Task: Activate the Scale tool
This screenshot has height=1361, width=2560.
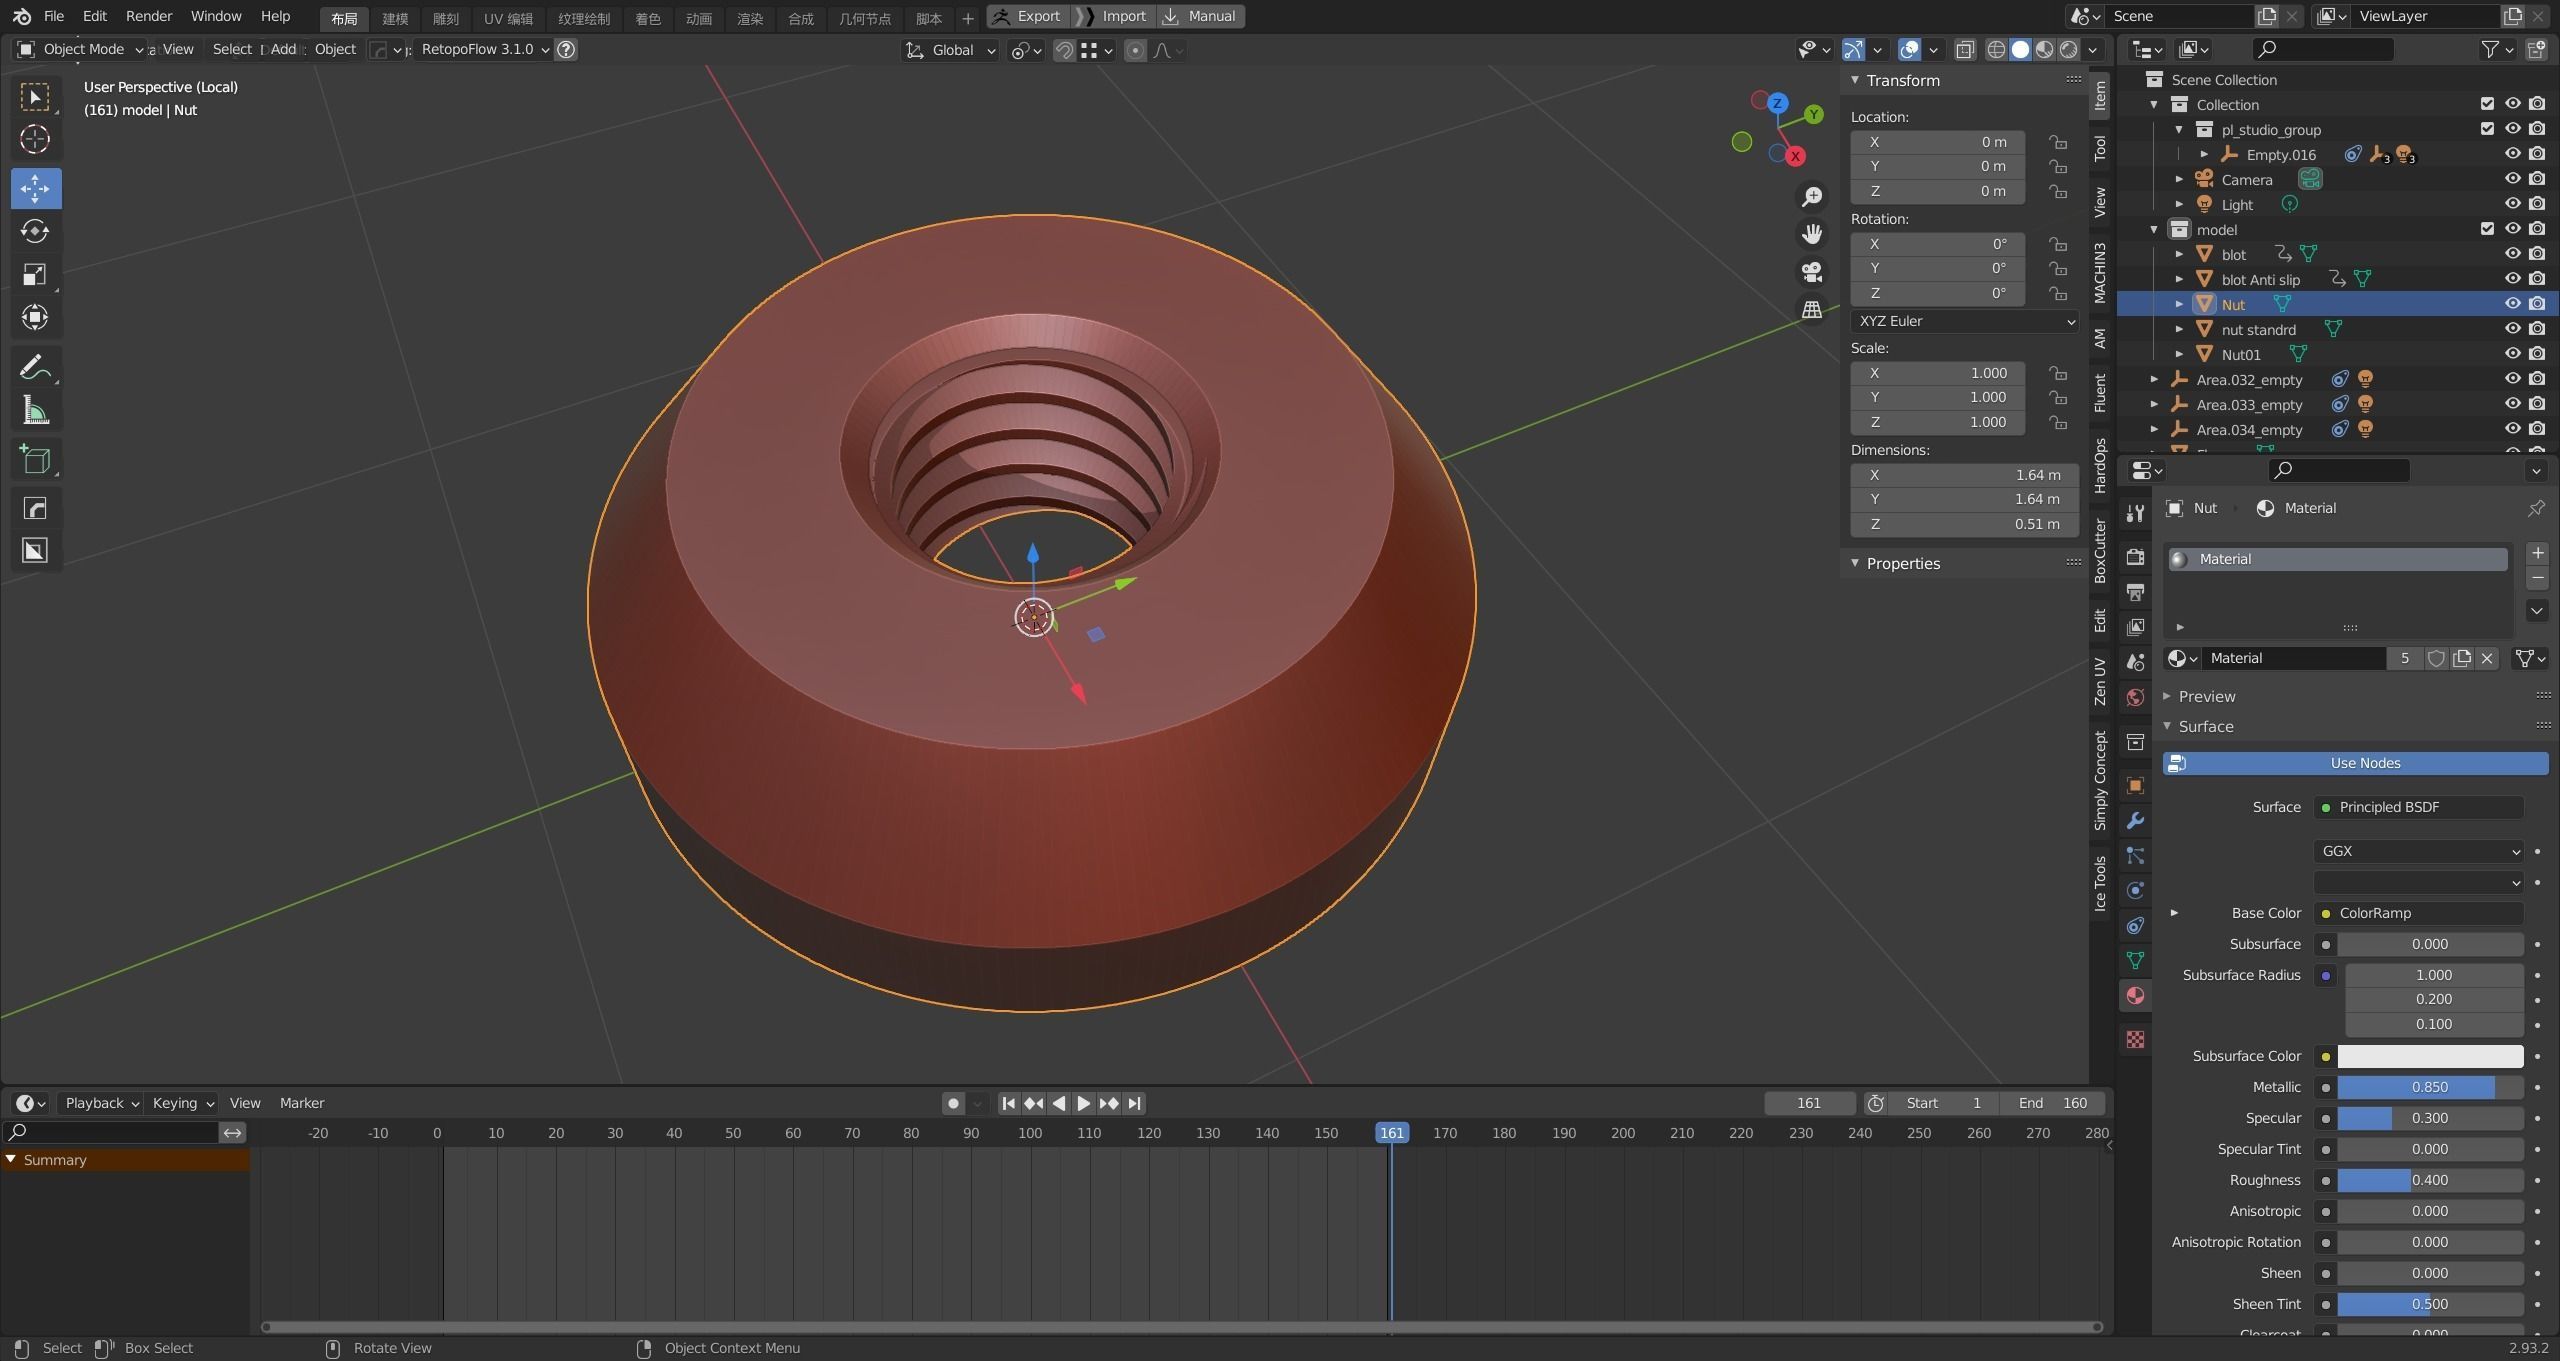Action: (x=35, y=274)
